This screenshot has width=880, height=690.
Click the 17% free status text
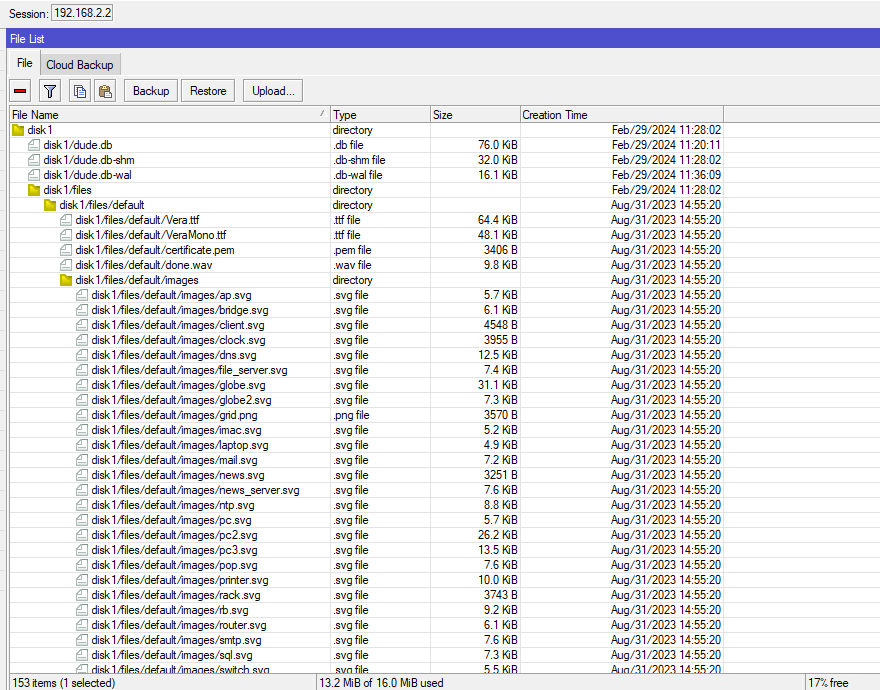[x=828, y=683]
